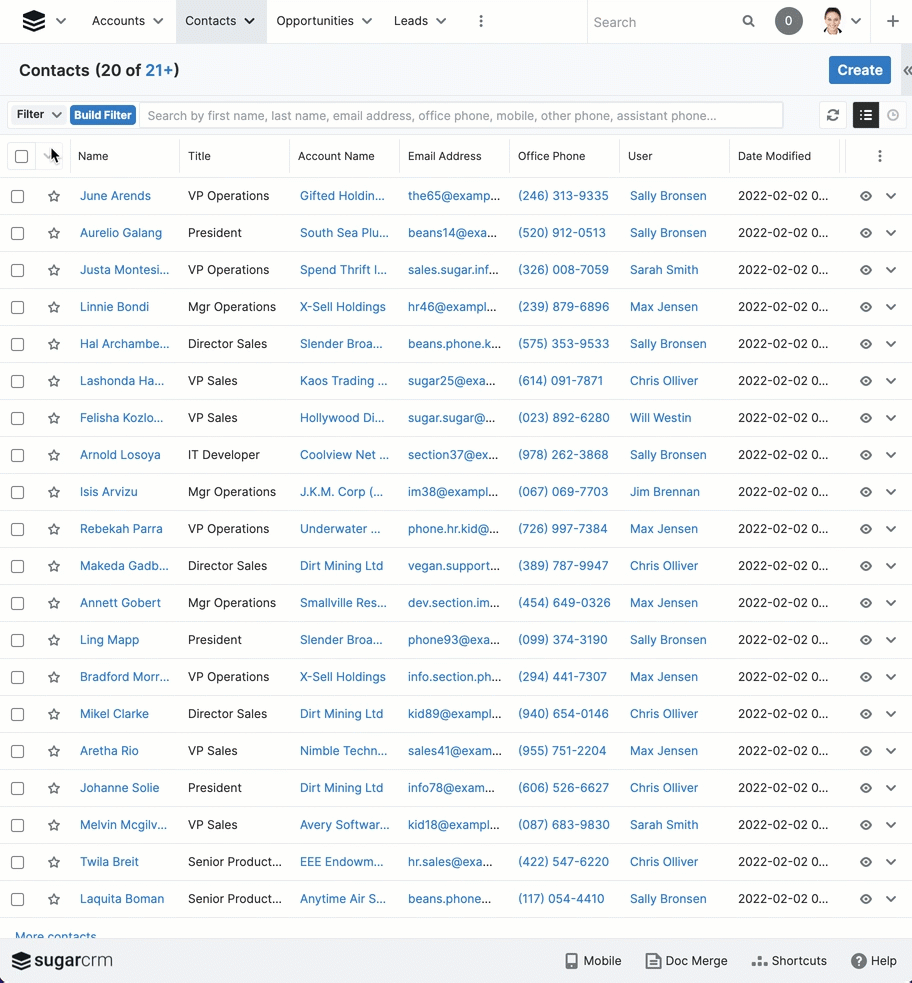Open the activity stream clock view
This screenshot has width=912, height=983.
tap(893, 116)
